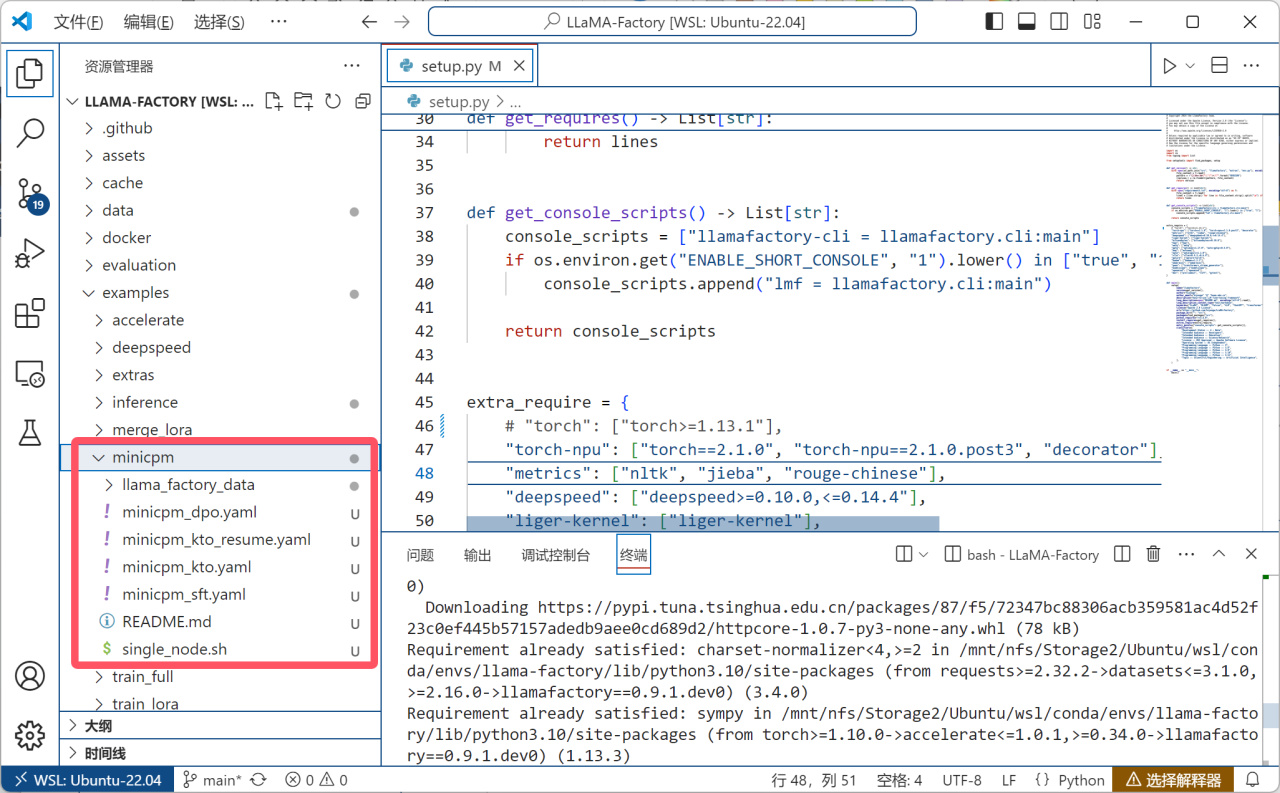Toggle primary sidebar layout button
The width and height of the screenshot is (1280, 793).
pyautogui.click(x=994, y=22)
